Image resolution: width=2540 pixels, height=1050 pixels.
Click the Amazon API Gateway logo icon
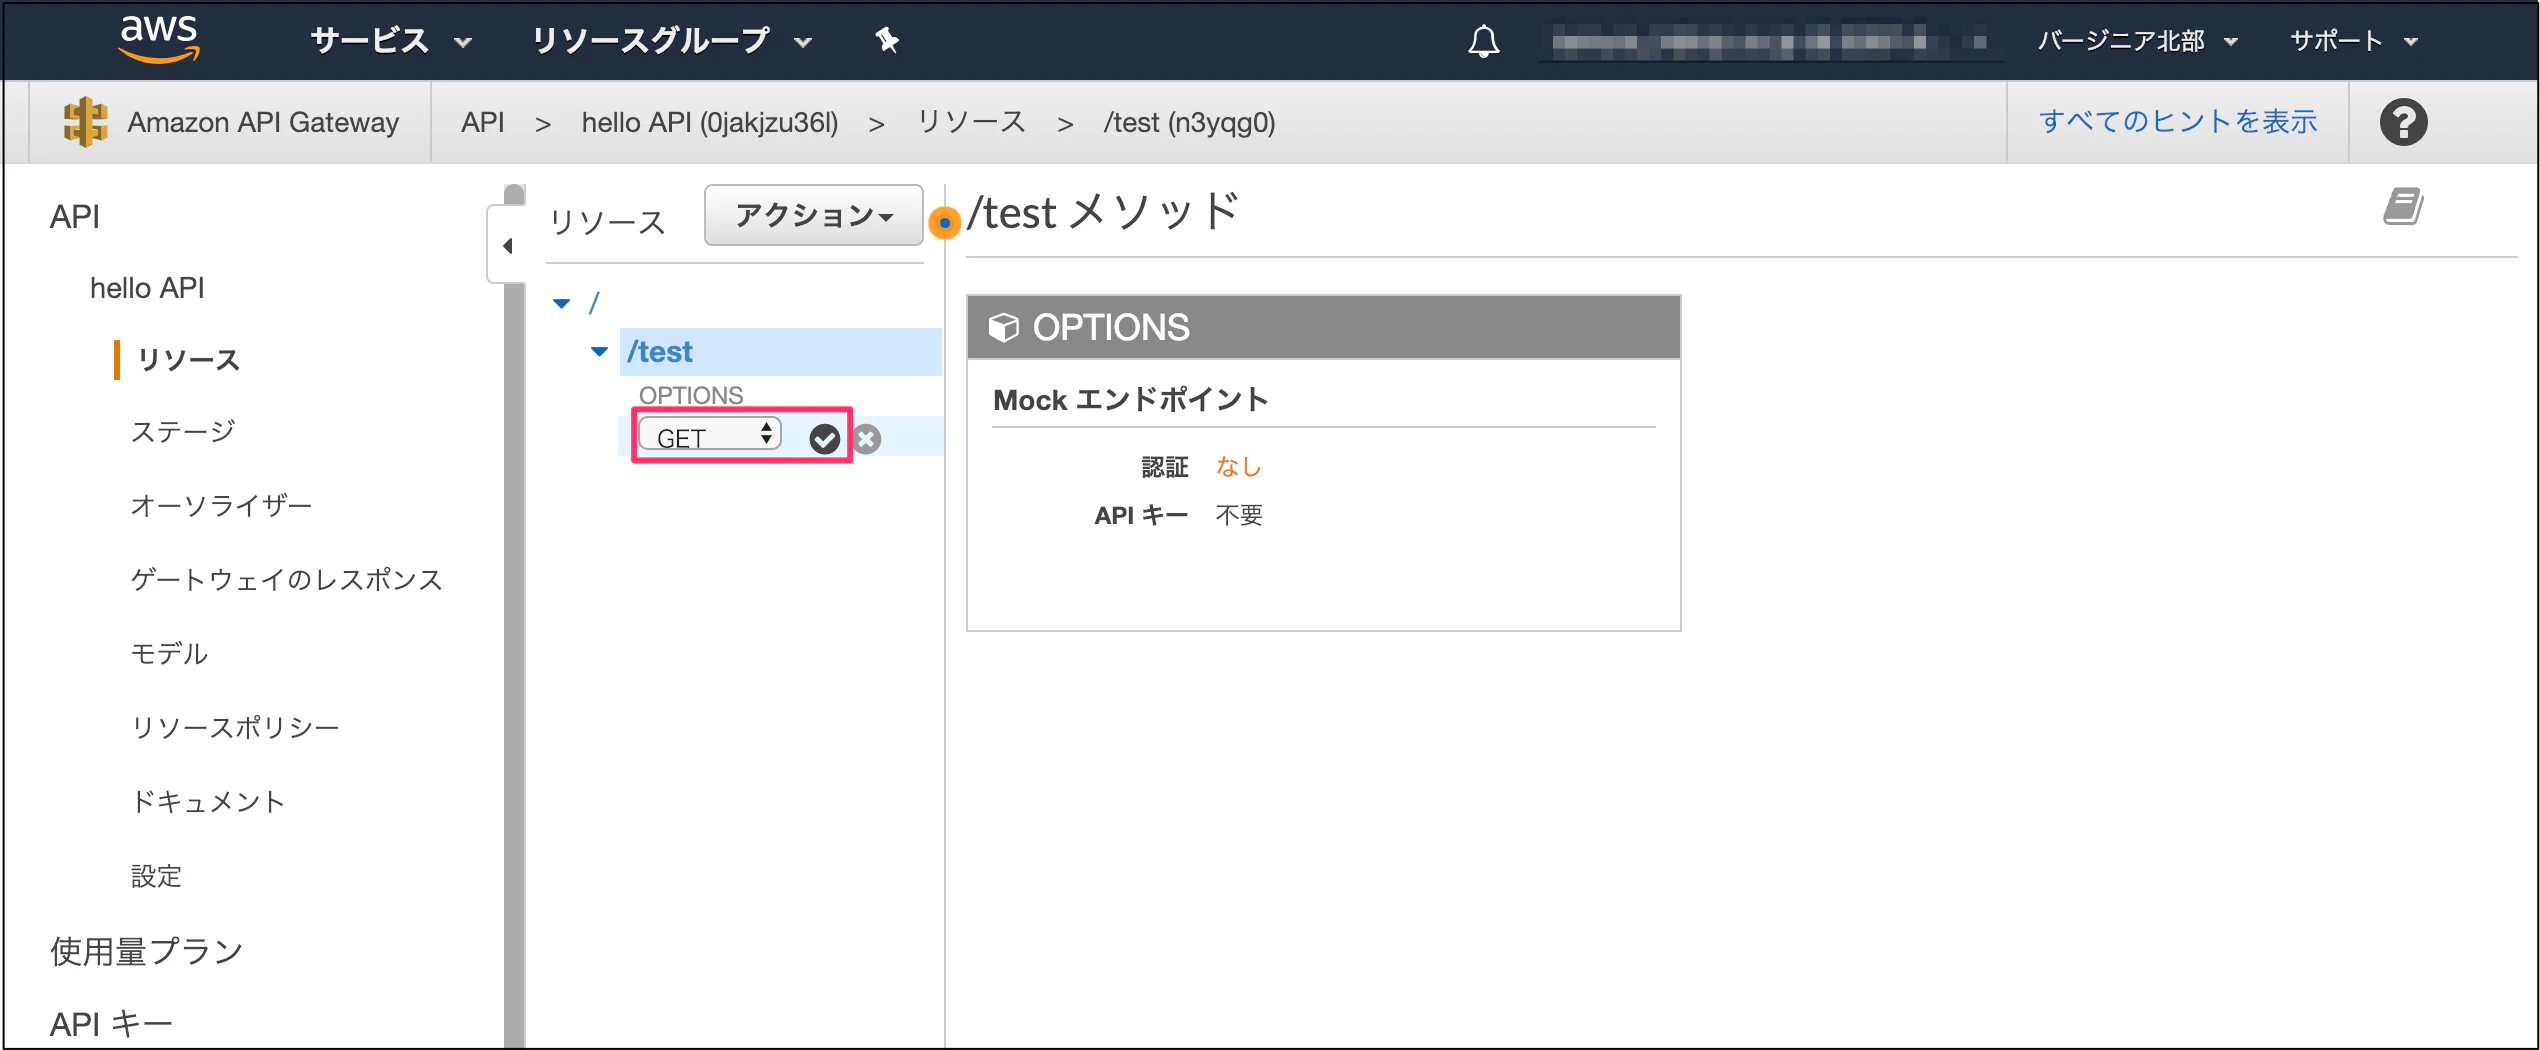tap(85, 122)
